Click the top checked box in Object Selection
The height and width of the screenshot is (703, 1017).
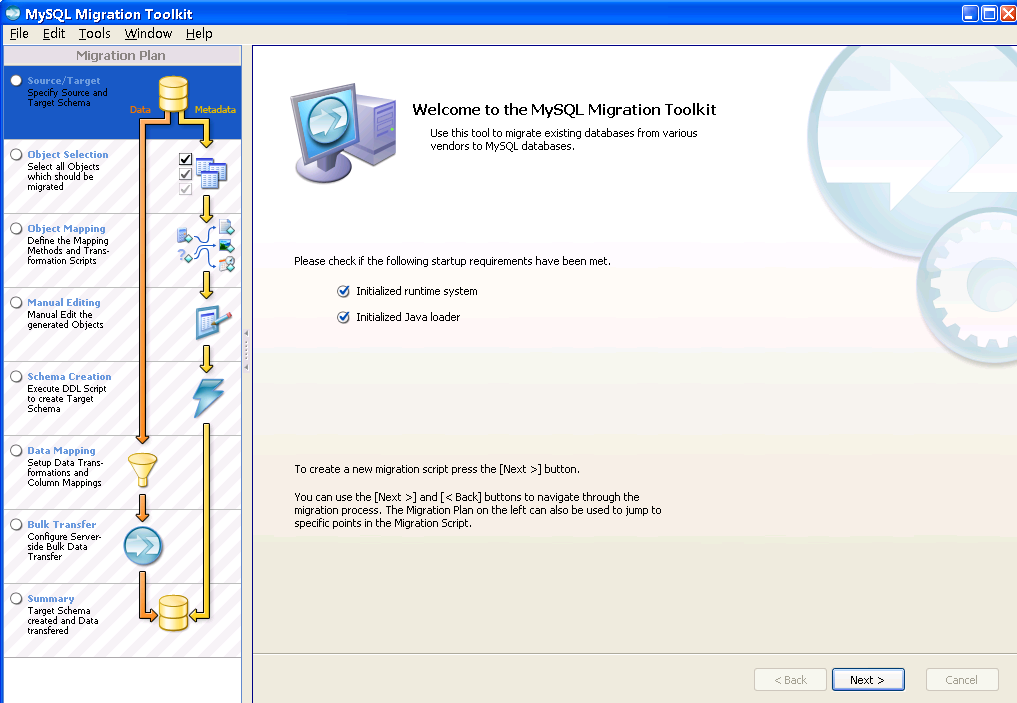(x=185, y=159)
